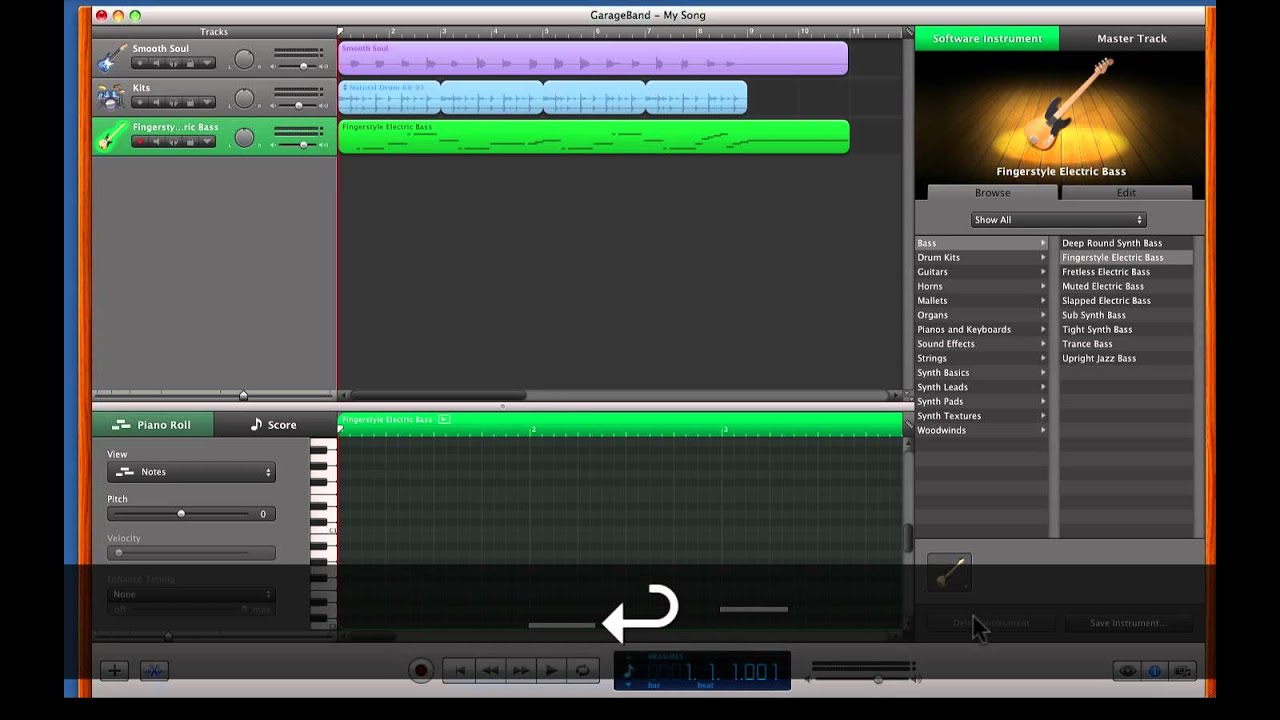1280x720 pixels.
Task: Show automation for Fingerstyle Electric Bass track
Action: [207, 141]
